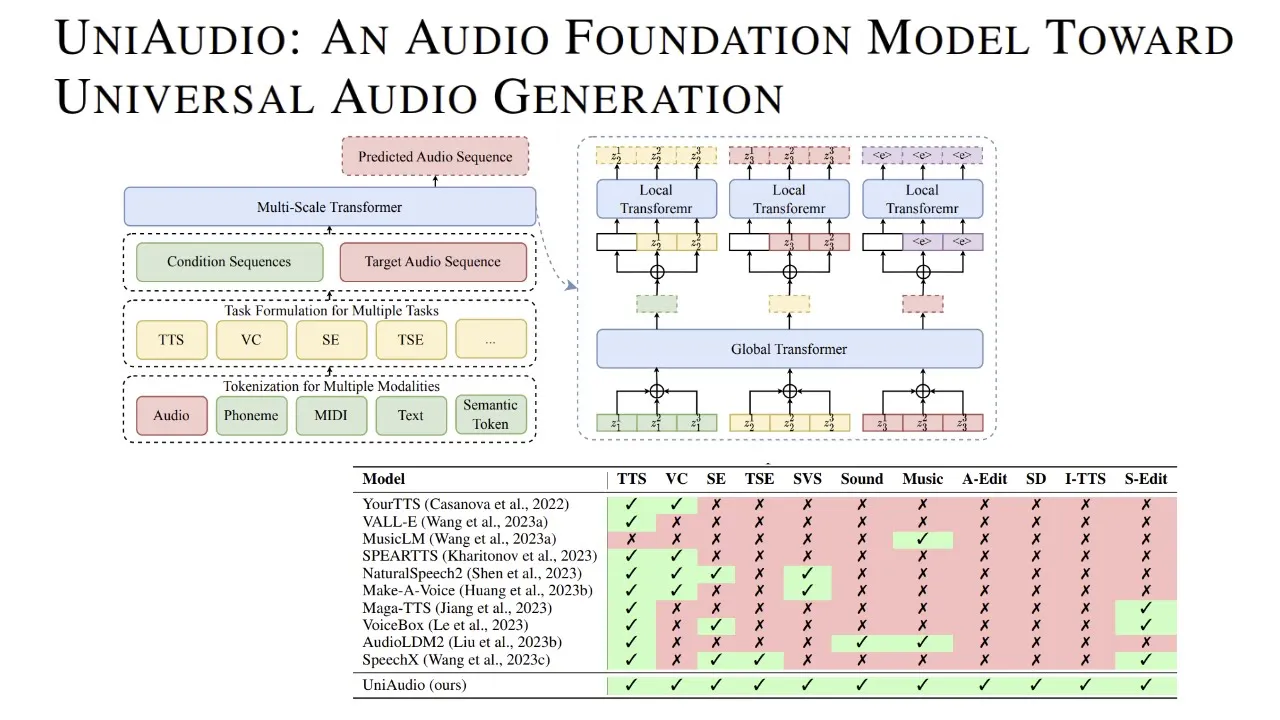This screenshot has height=720, width=1280.
Task: Click the I-TTS column header
Action: pyautogui.click(x=1085, y=479)
